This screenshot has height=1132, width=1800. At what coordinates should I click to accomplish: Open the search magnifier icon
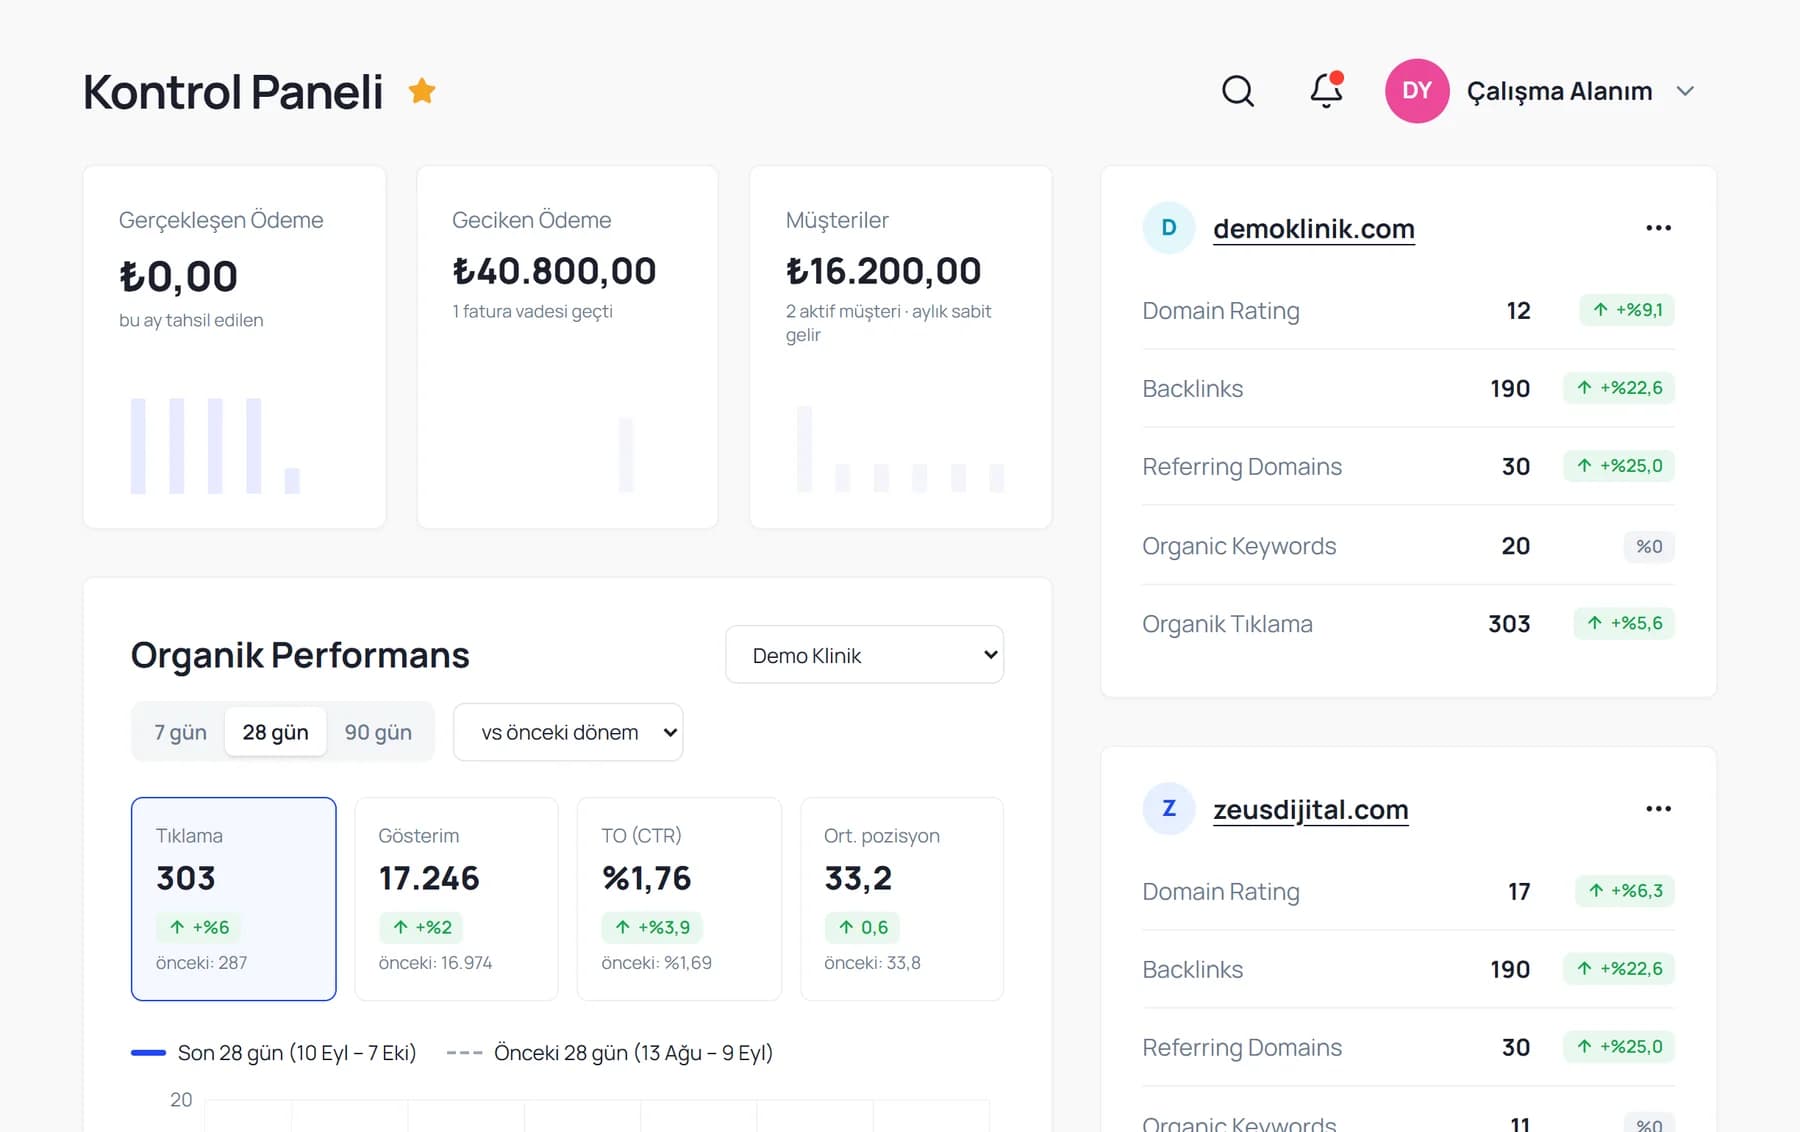[x=1238, y=91]
